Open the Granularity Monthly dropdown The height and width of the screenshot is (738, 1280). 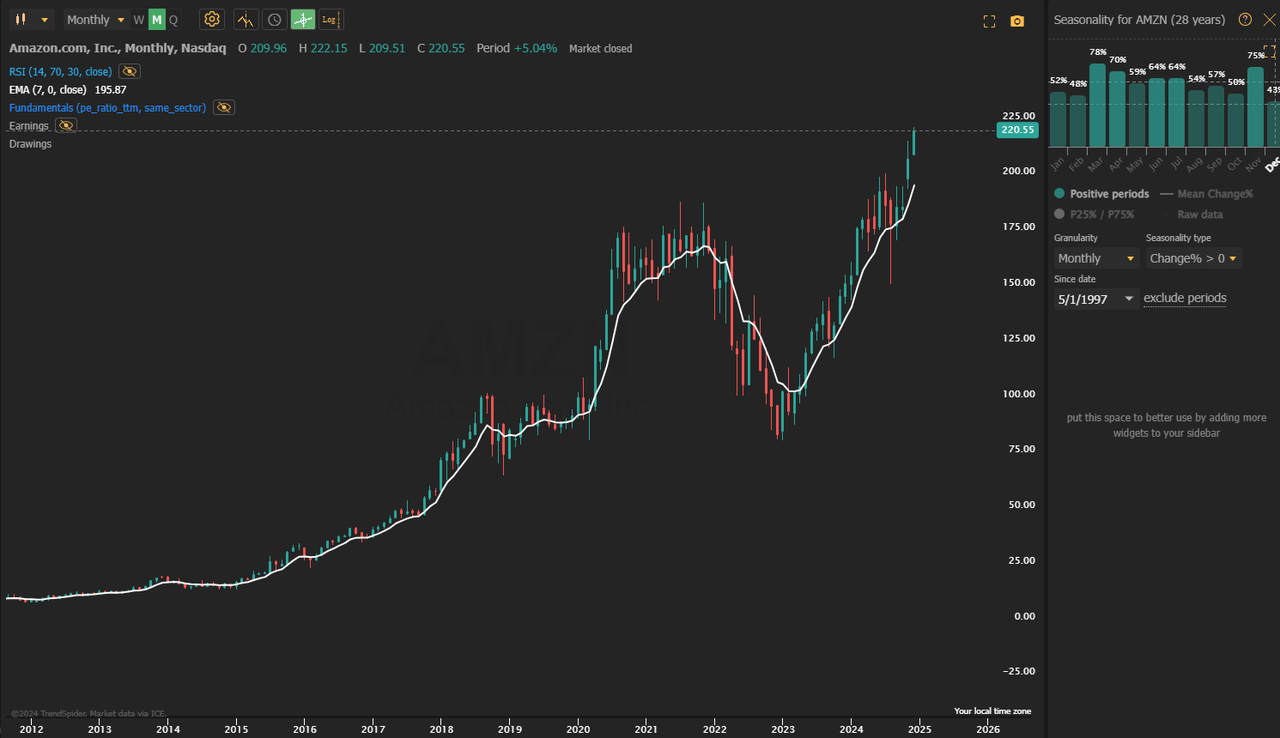click(1096, 258)
